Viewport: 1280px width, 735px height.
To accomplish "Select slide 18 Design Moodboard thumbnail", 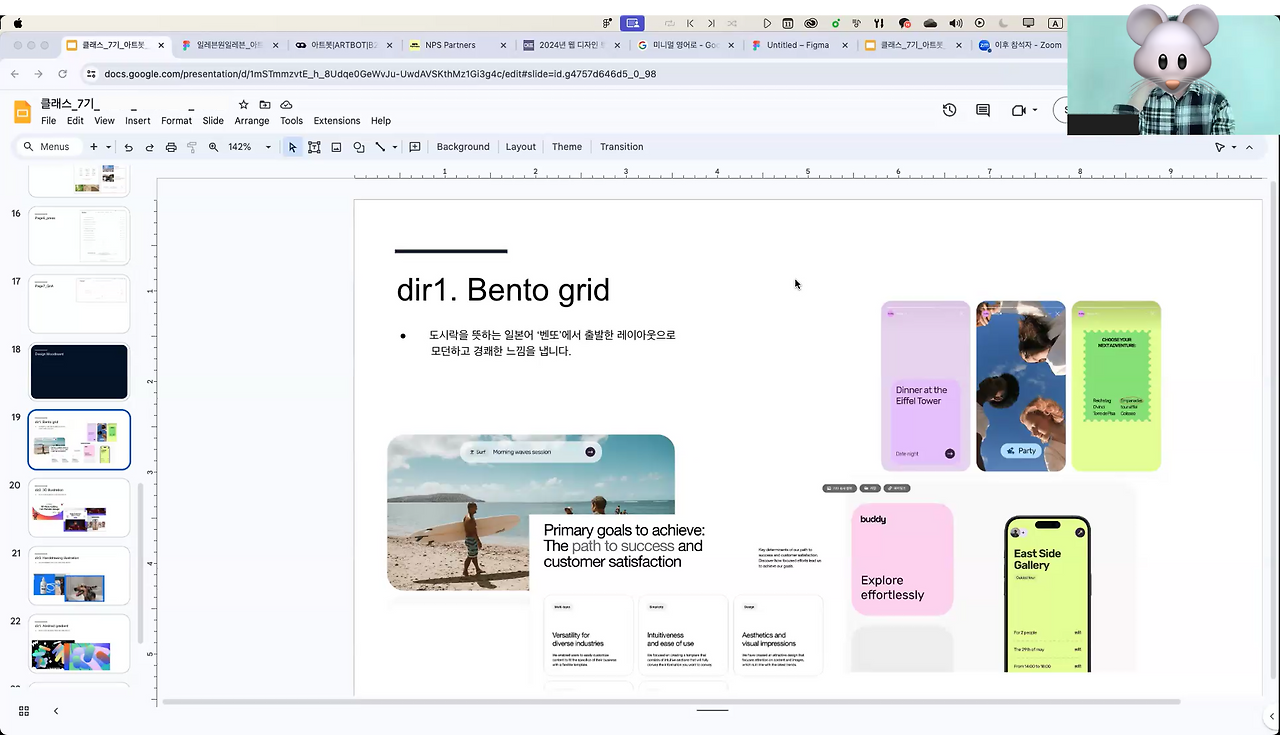I will pos(79,371).
